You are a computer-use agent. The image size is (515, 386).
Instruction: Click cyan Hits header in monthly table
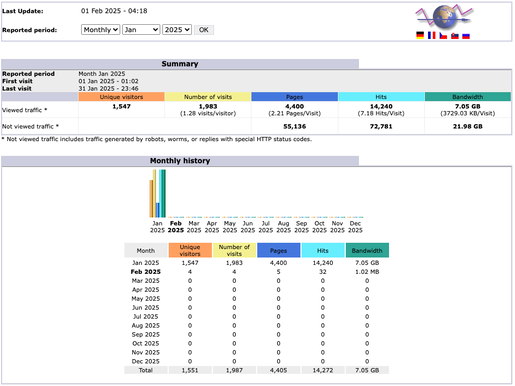coord(323,250)
